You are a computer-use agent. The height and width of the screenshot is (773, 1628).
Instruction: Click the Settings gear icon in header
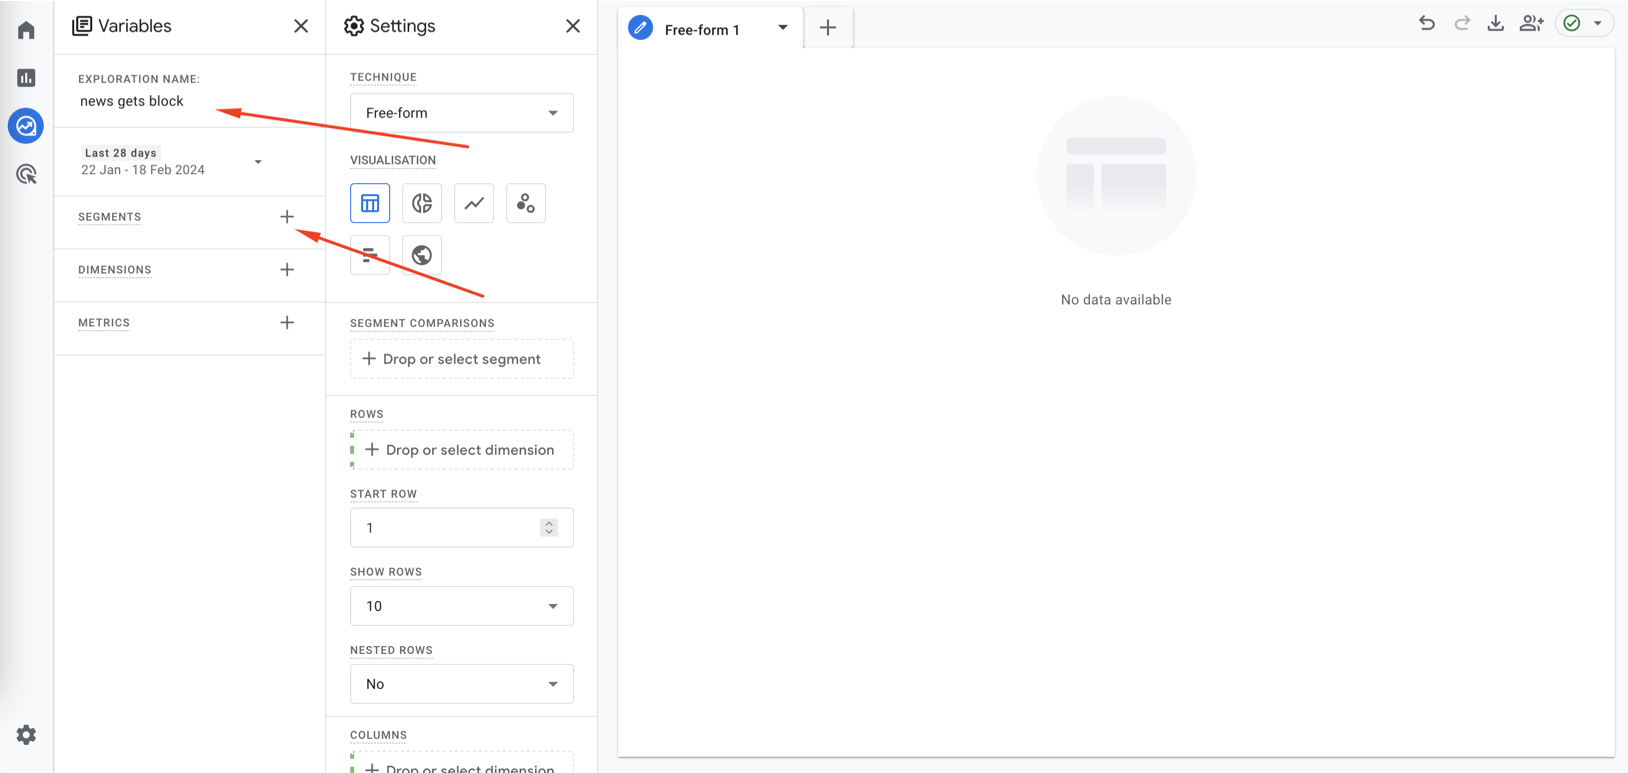pos(354,26)
